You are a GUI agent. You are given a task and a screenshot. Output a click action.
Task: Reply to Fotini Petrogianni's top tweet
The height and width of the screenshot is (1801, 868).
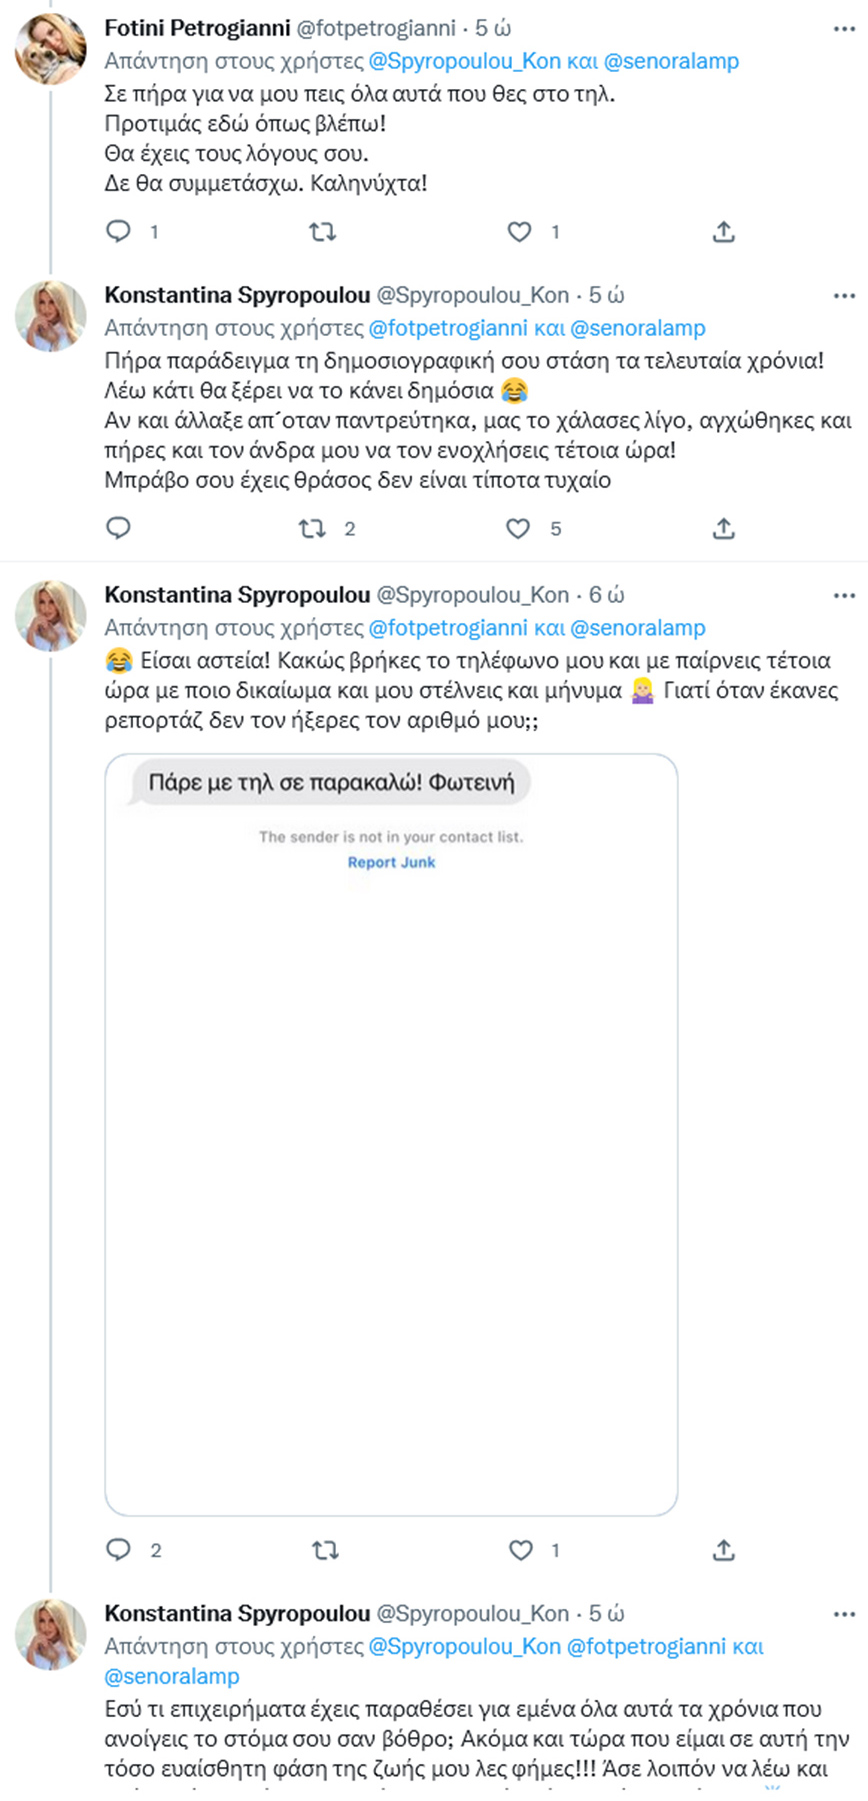click(119, 232)
